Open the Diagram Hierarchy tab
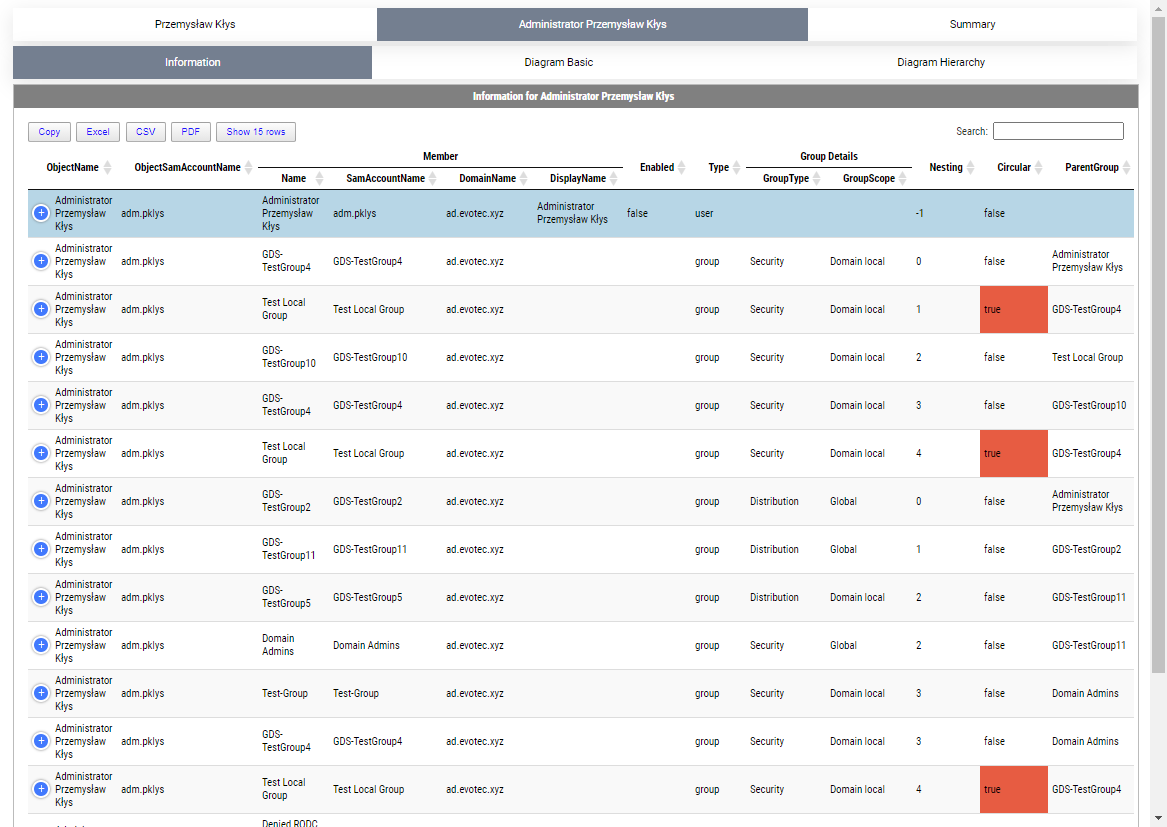Screen dimensions: 1167x827 pos(940,62)
